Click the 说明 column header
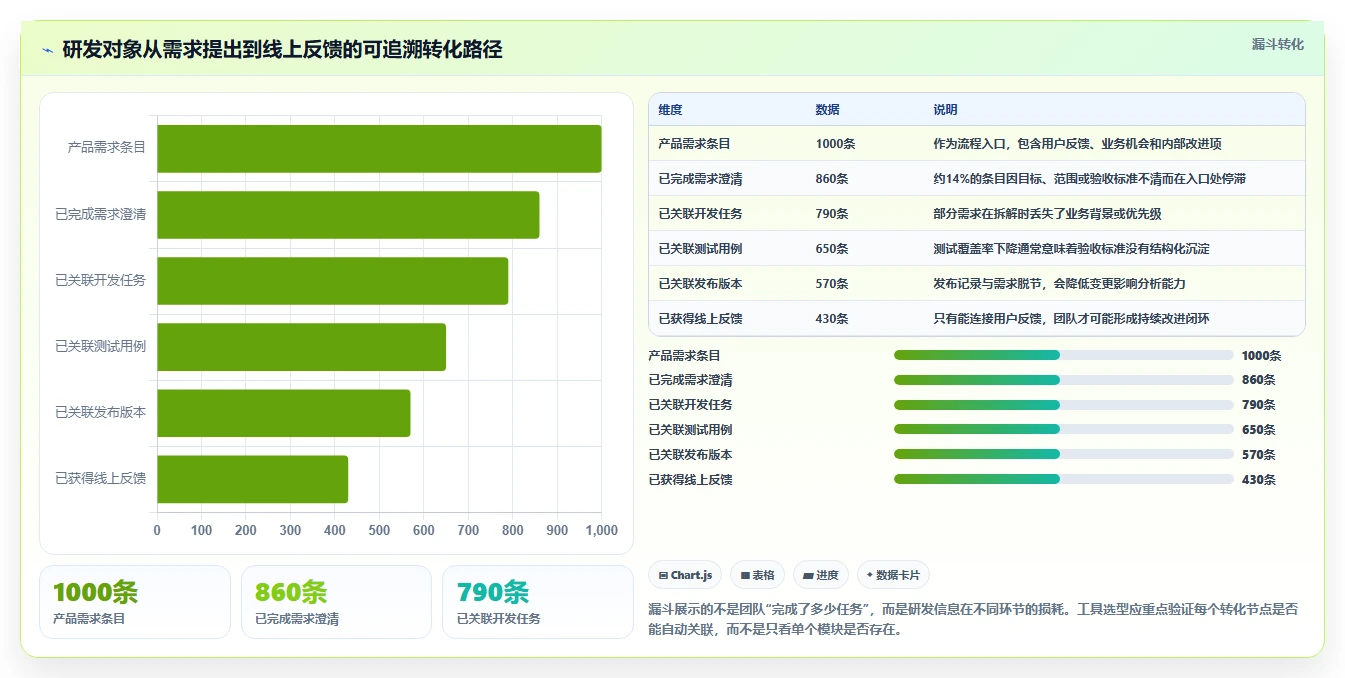 (x=945, y=110)
